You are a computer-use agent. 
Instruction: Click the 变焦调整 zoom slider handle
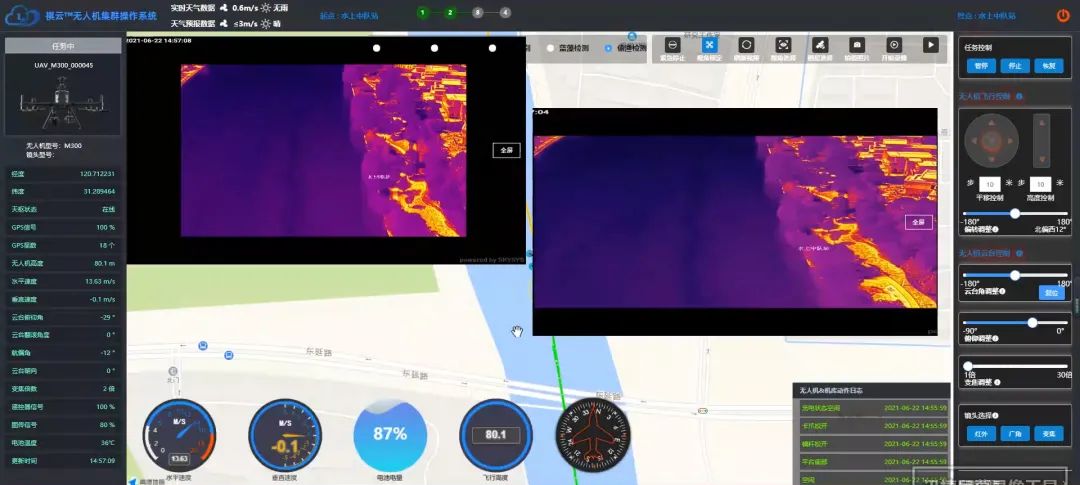968,366
